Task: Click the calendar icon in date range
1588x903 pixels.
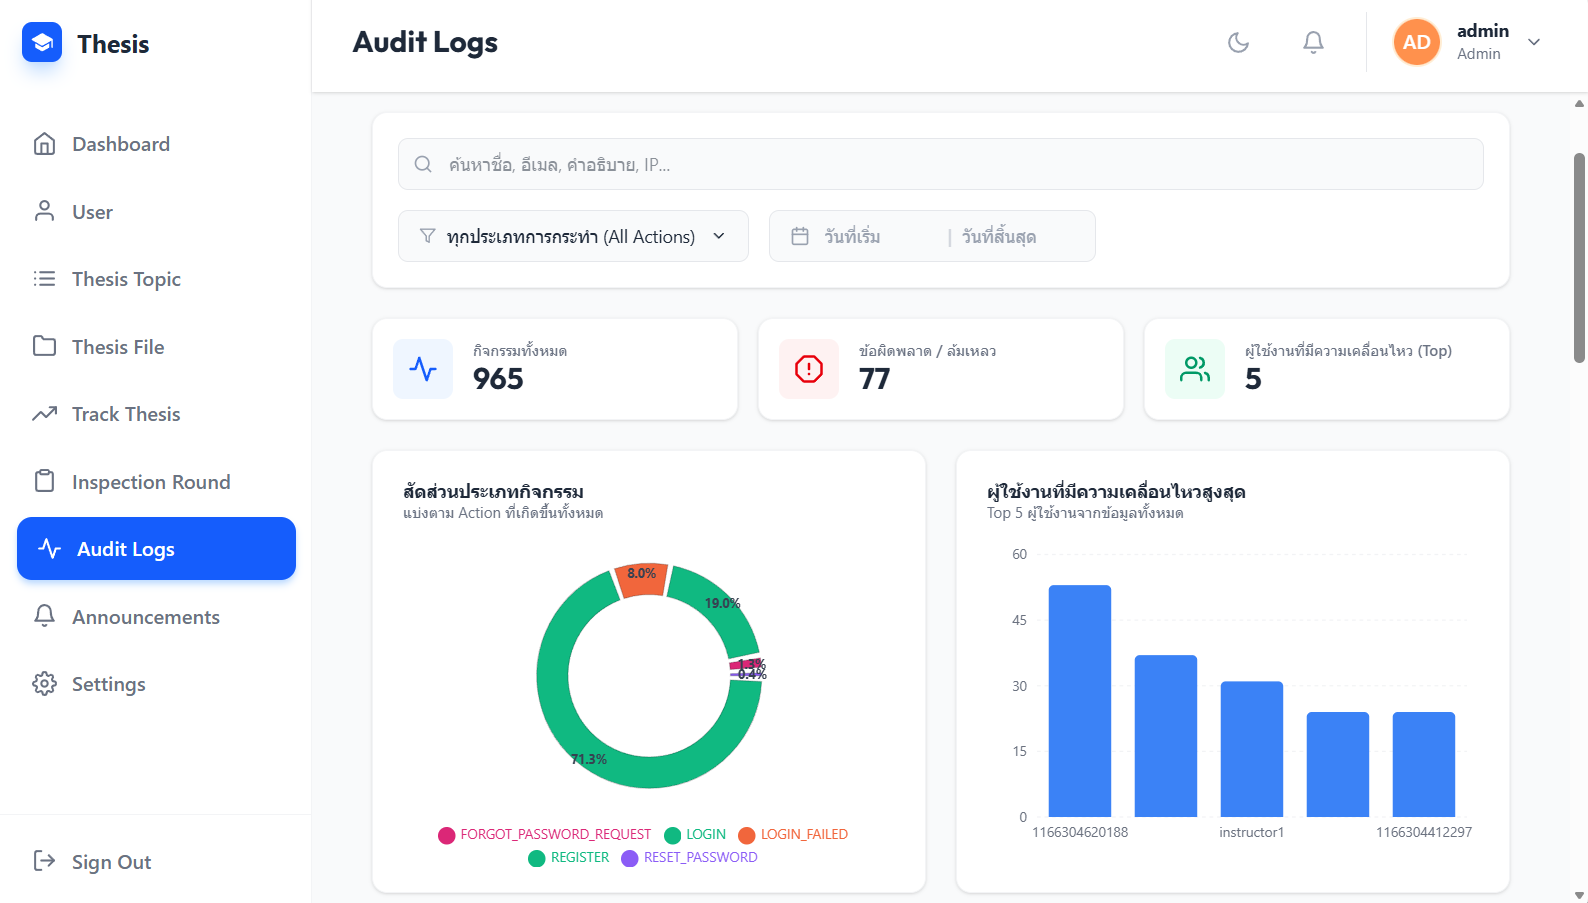Action: (800, 236)
